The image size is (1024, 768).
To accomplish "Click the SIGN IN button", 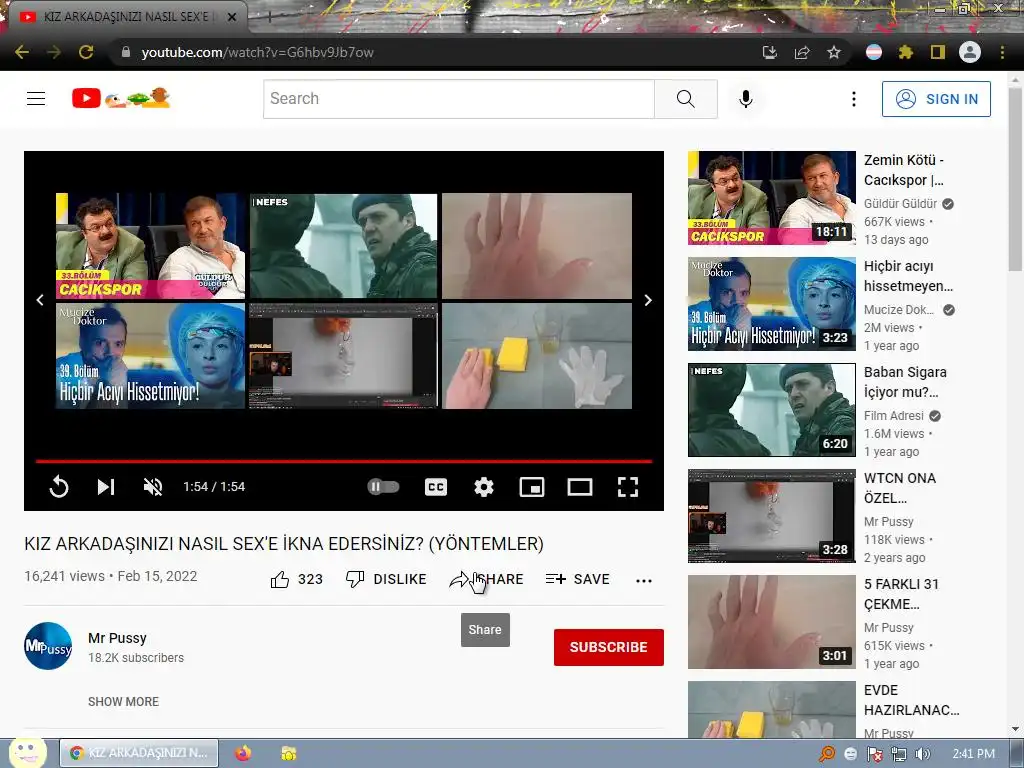I will 936,99.
